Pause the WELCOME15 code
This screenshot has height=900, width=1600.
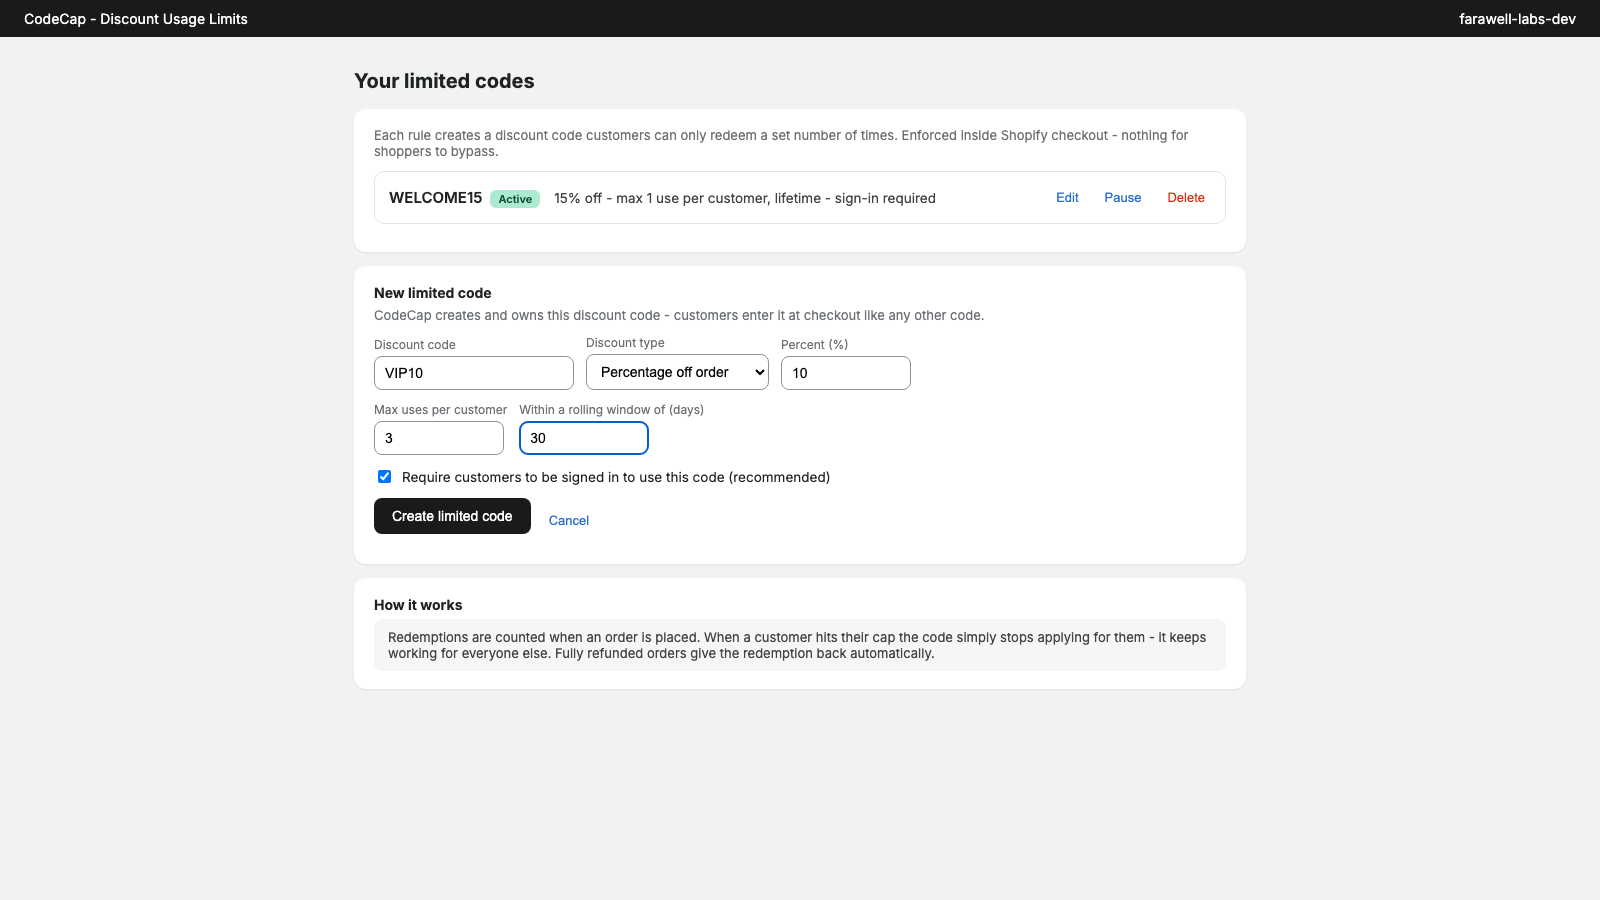click(x=1122, y=198)
